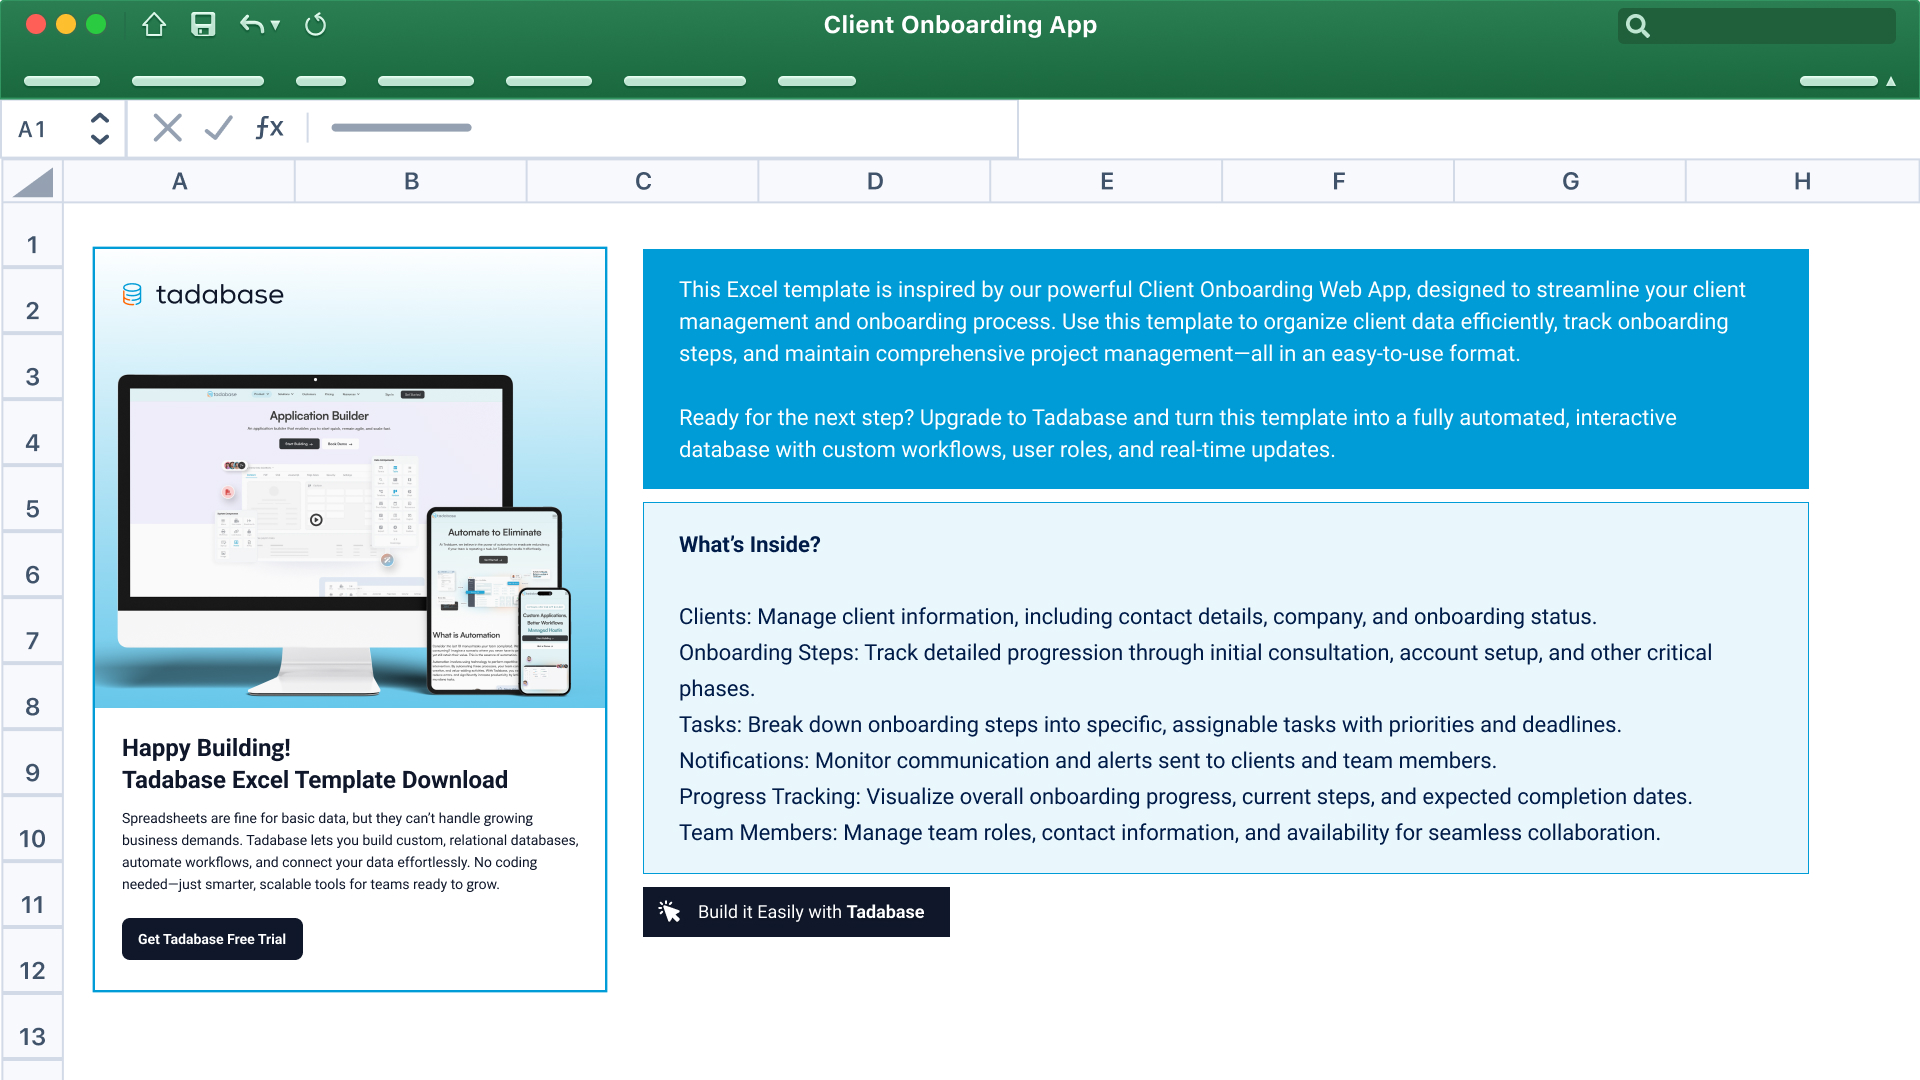Click the last ribbon tab placeholder on left group
Image resolution: width=1920 pixels, height=1080 pixels.
(817, 81)
